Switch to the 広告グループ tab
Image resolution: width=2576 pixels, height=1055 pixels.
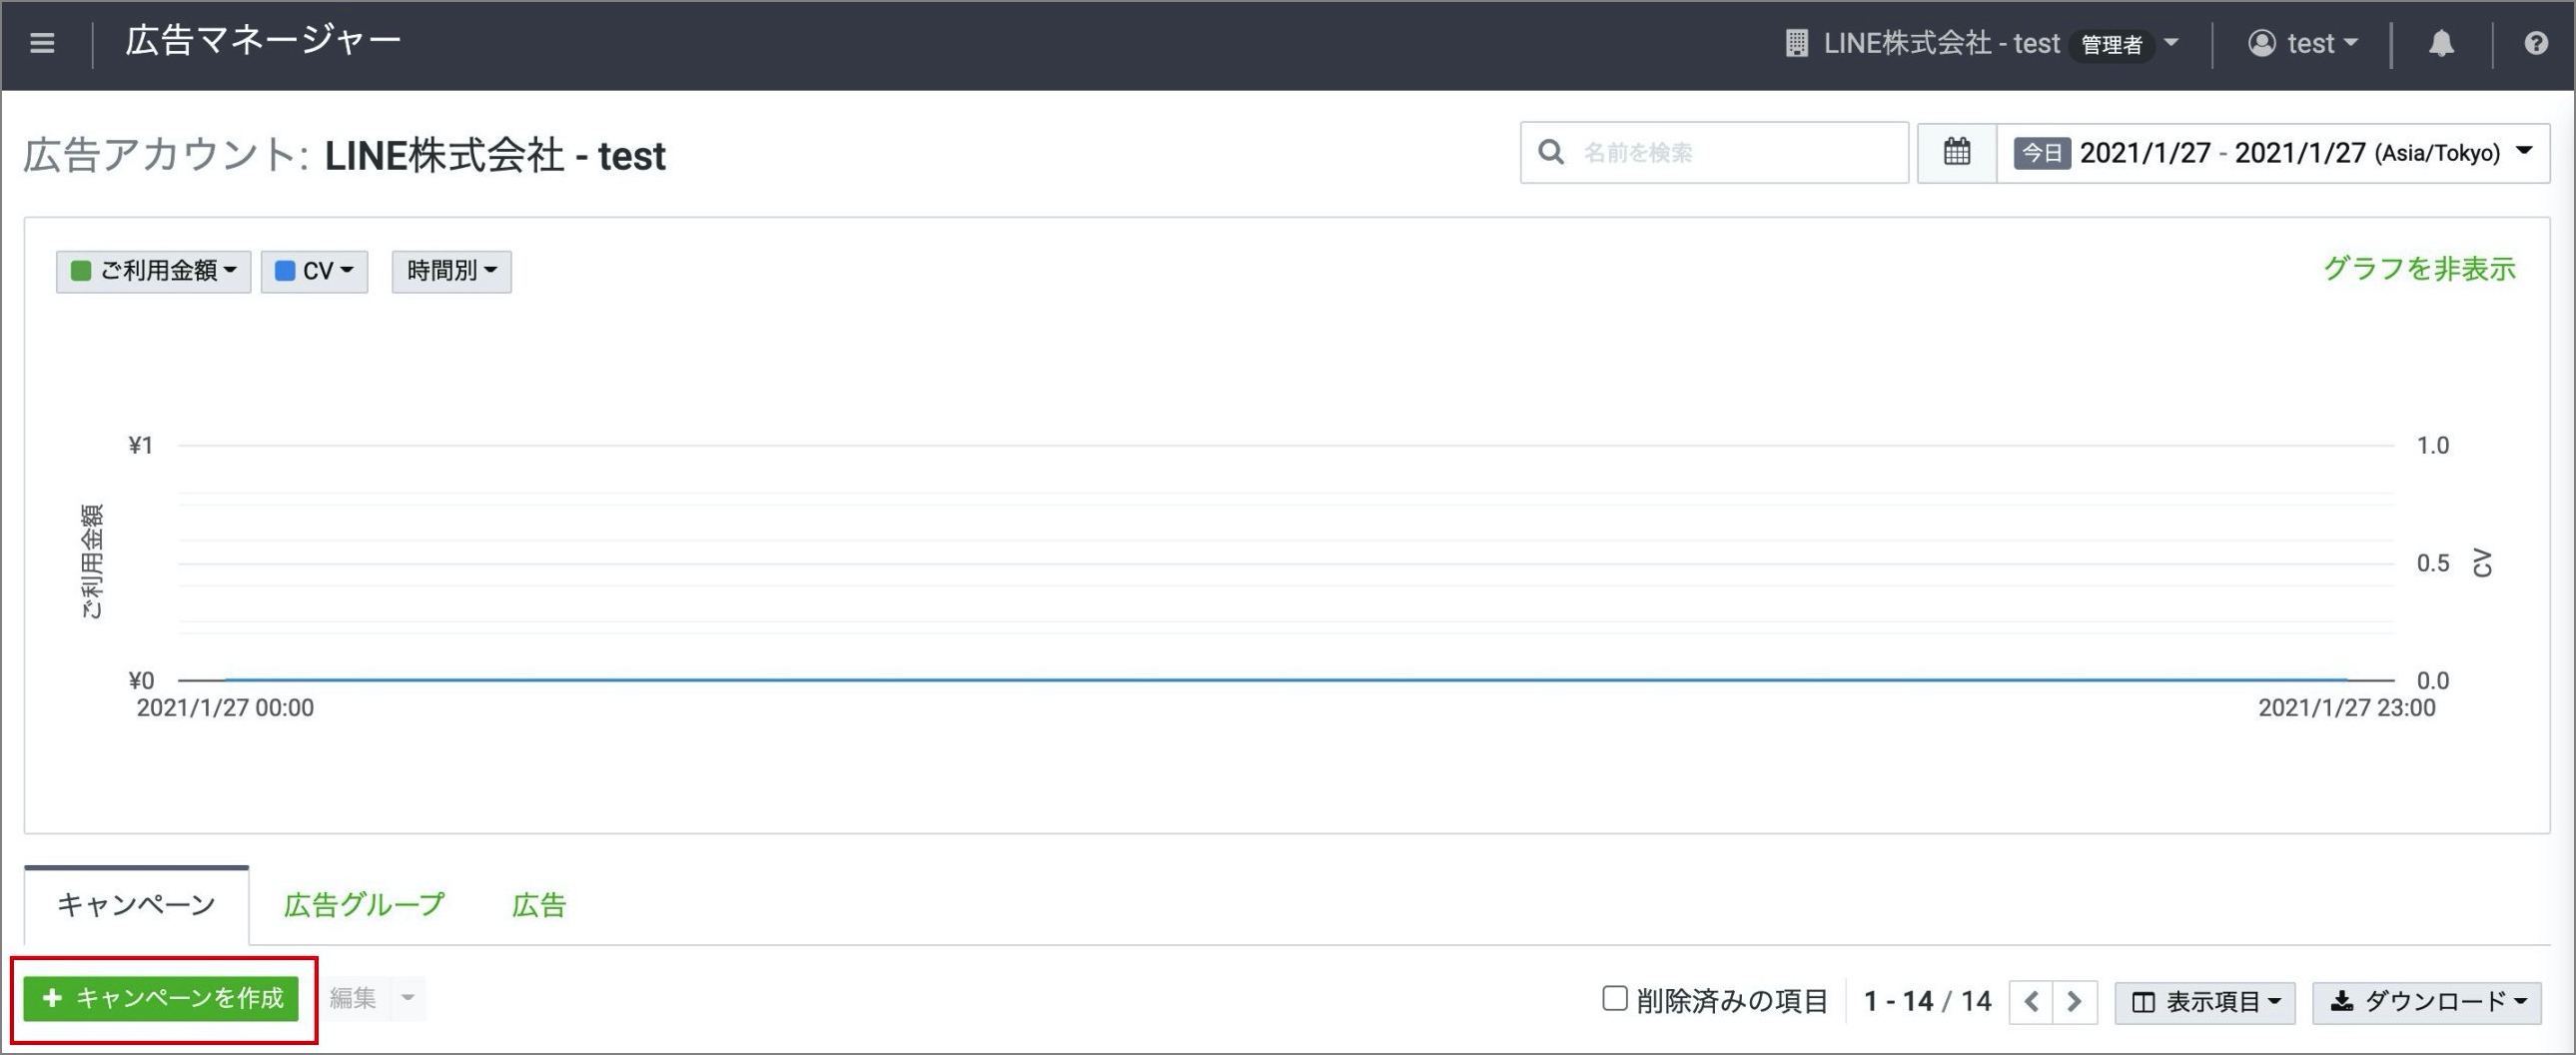(364, 905)
